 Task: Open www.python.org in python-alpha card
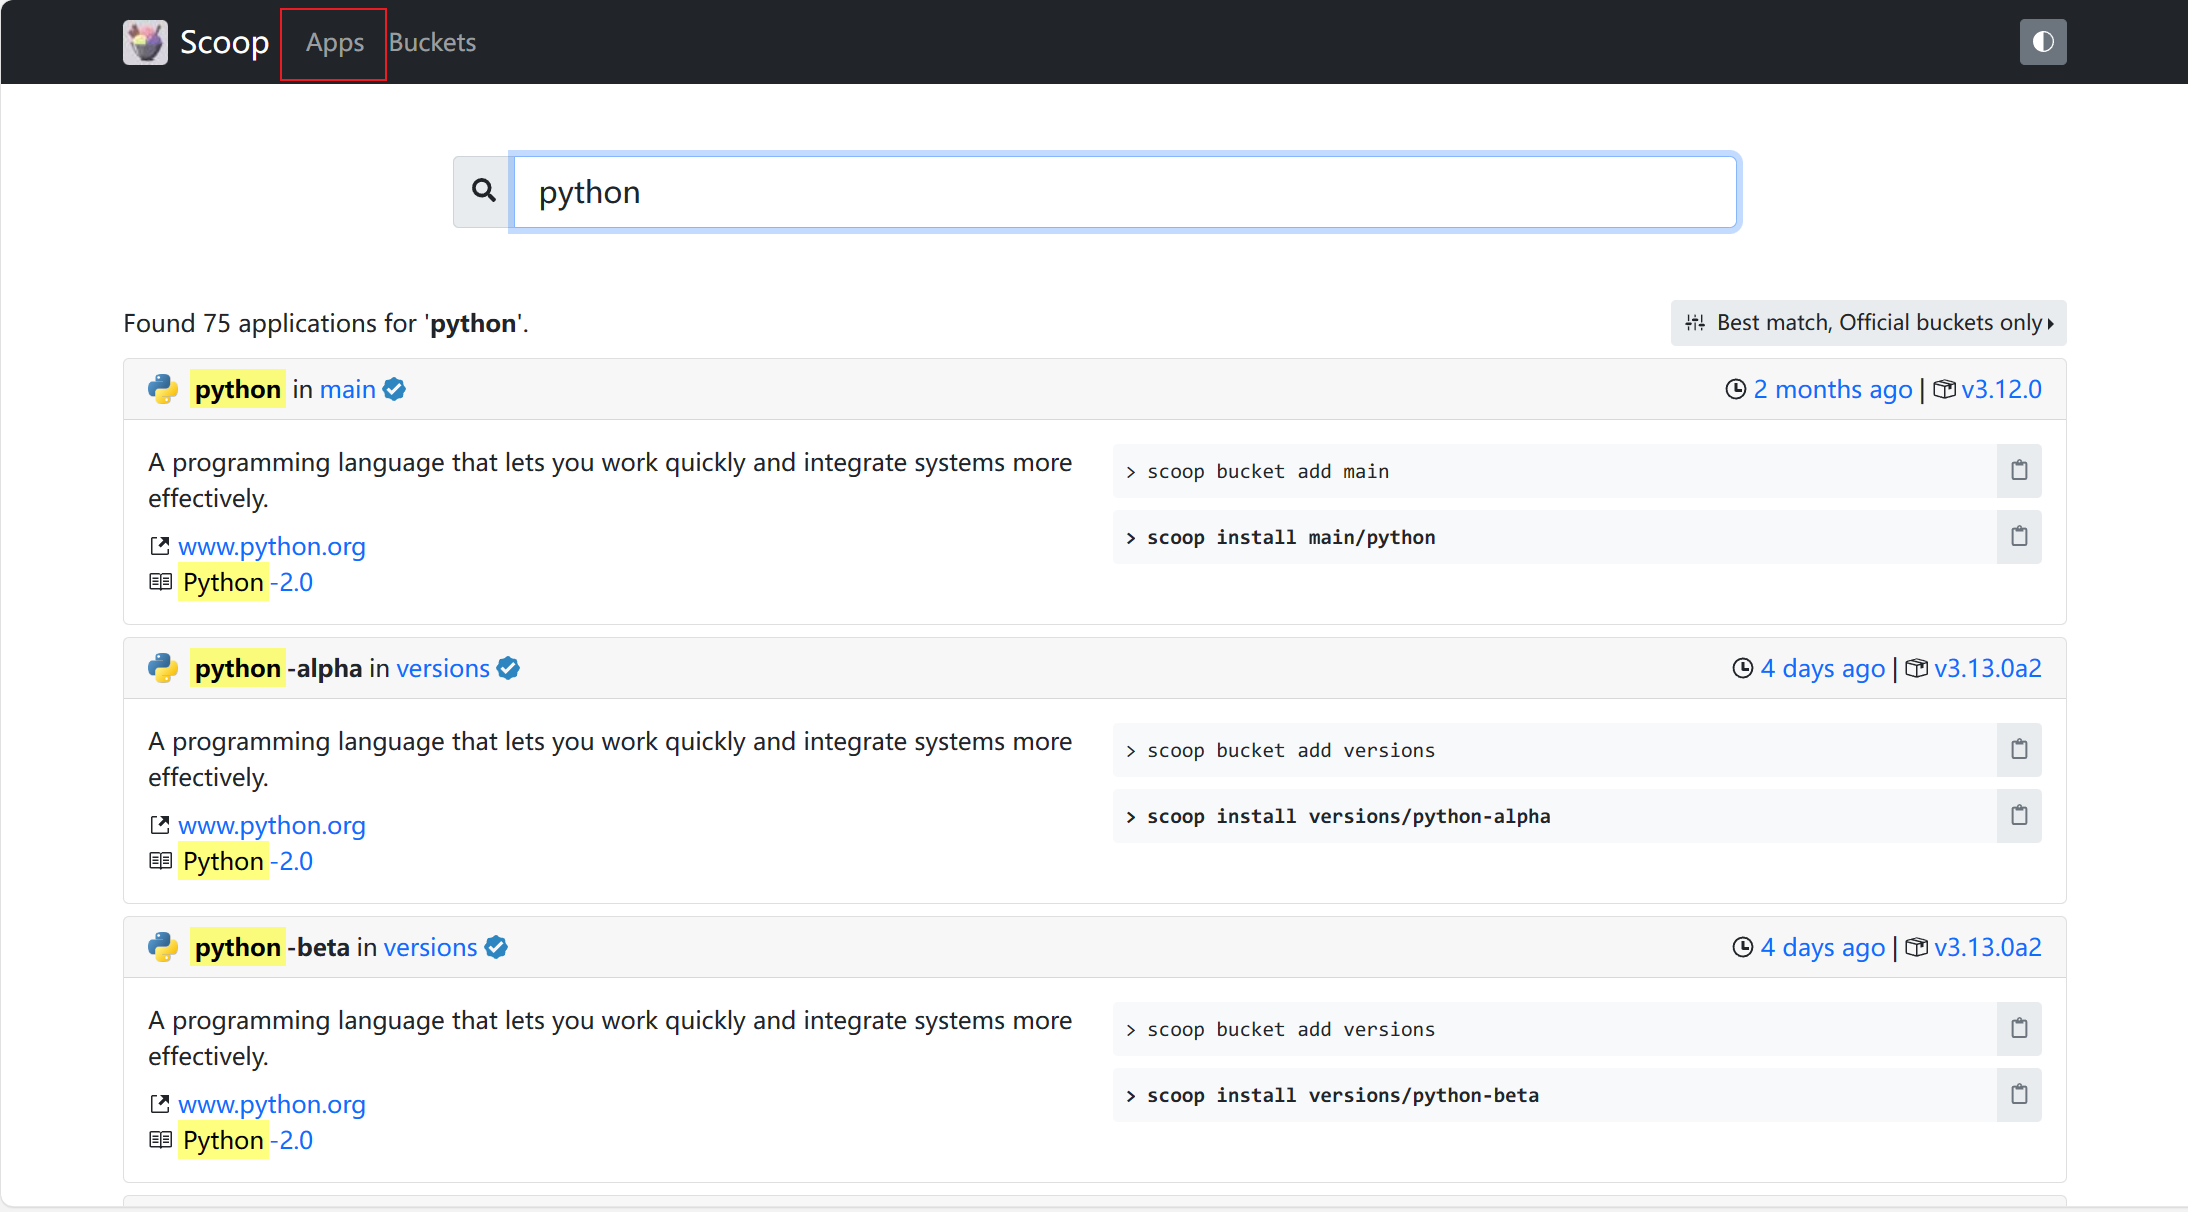coord(272,825)
